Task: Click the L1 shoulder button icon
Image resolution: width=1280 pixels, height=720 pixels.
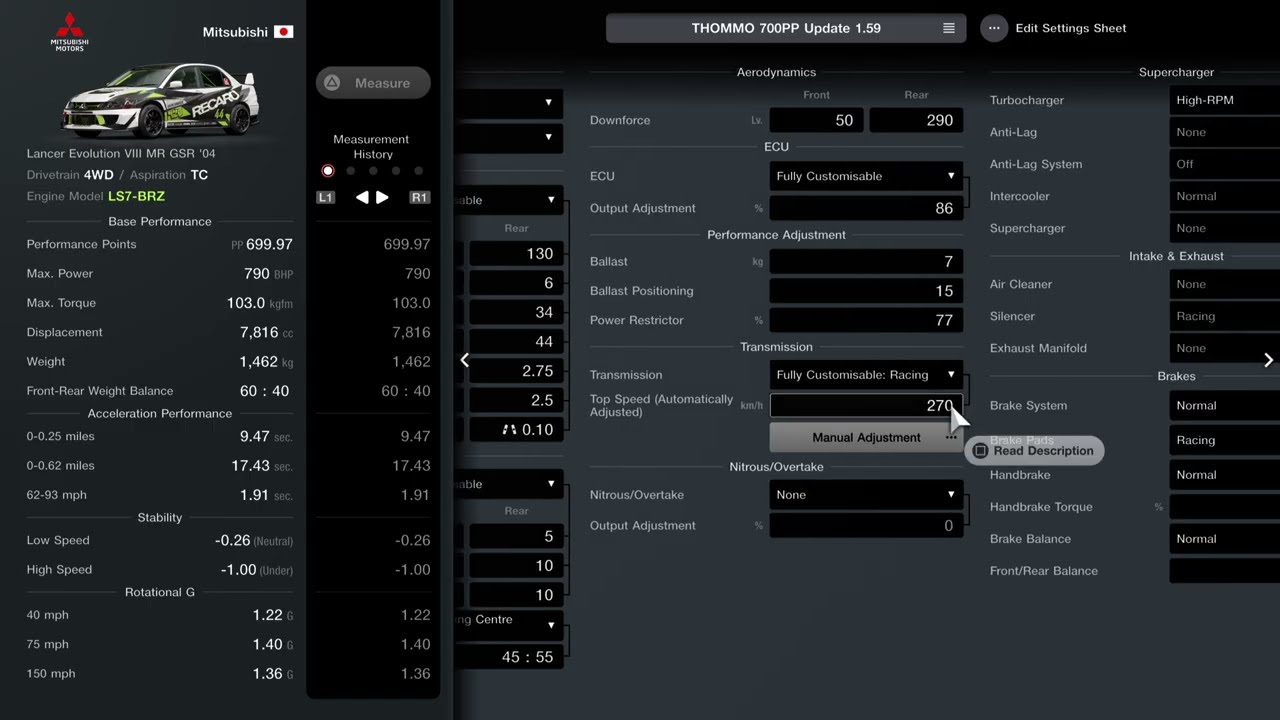Action: 325,198
